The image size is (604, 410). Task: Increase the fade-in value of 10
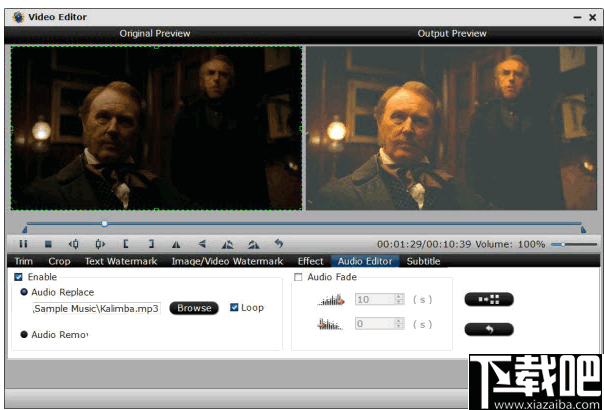[x=399, y=297]
